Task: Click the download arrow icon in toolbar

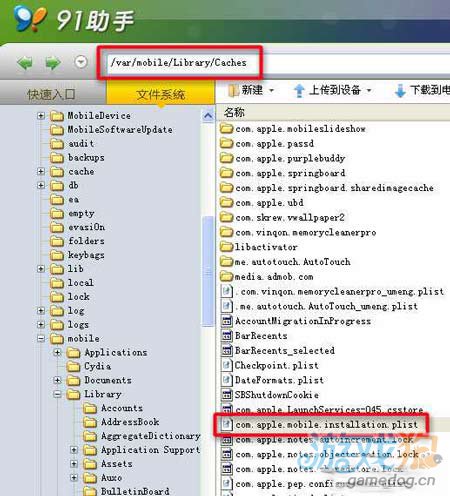Action: pyautogui.click(x=400, y=91)
